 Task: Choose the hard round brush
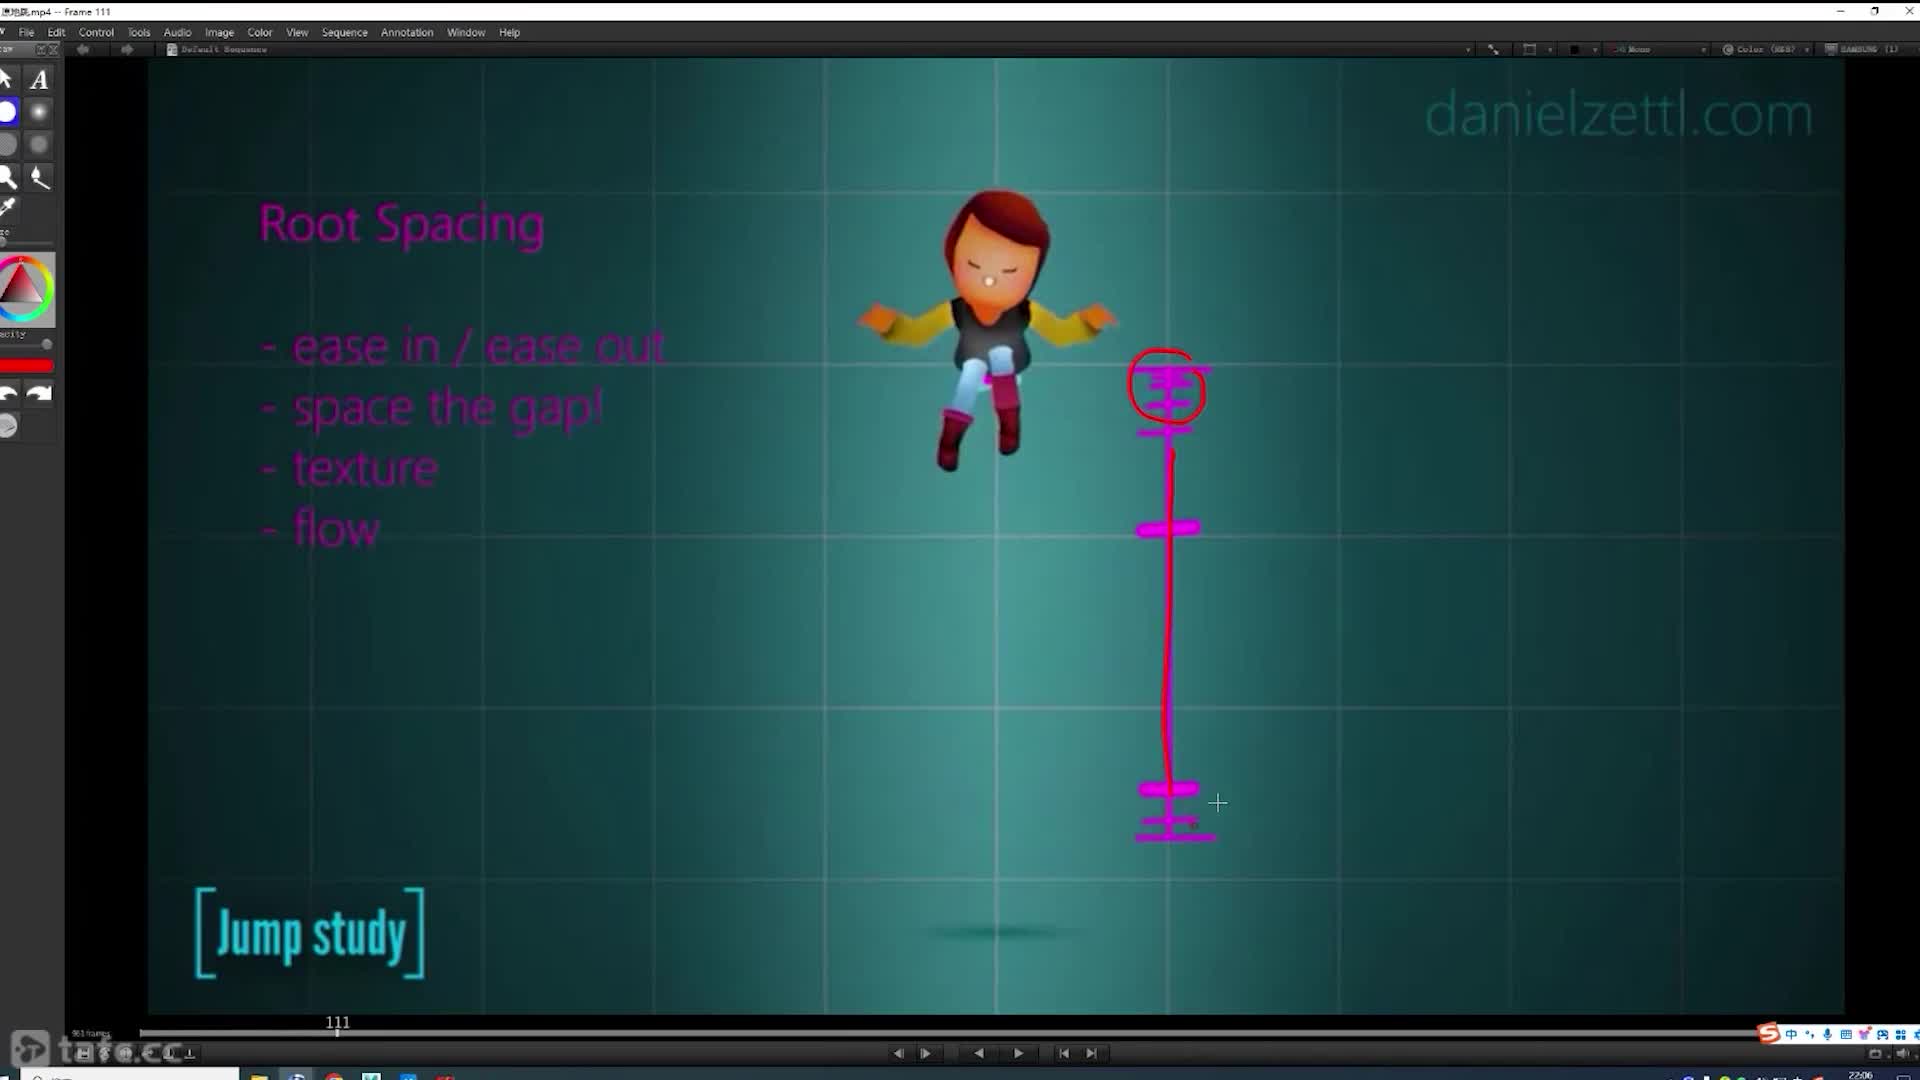point(8,112)
